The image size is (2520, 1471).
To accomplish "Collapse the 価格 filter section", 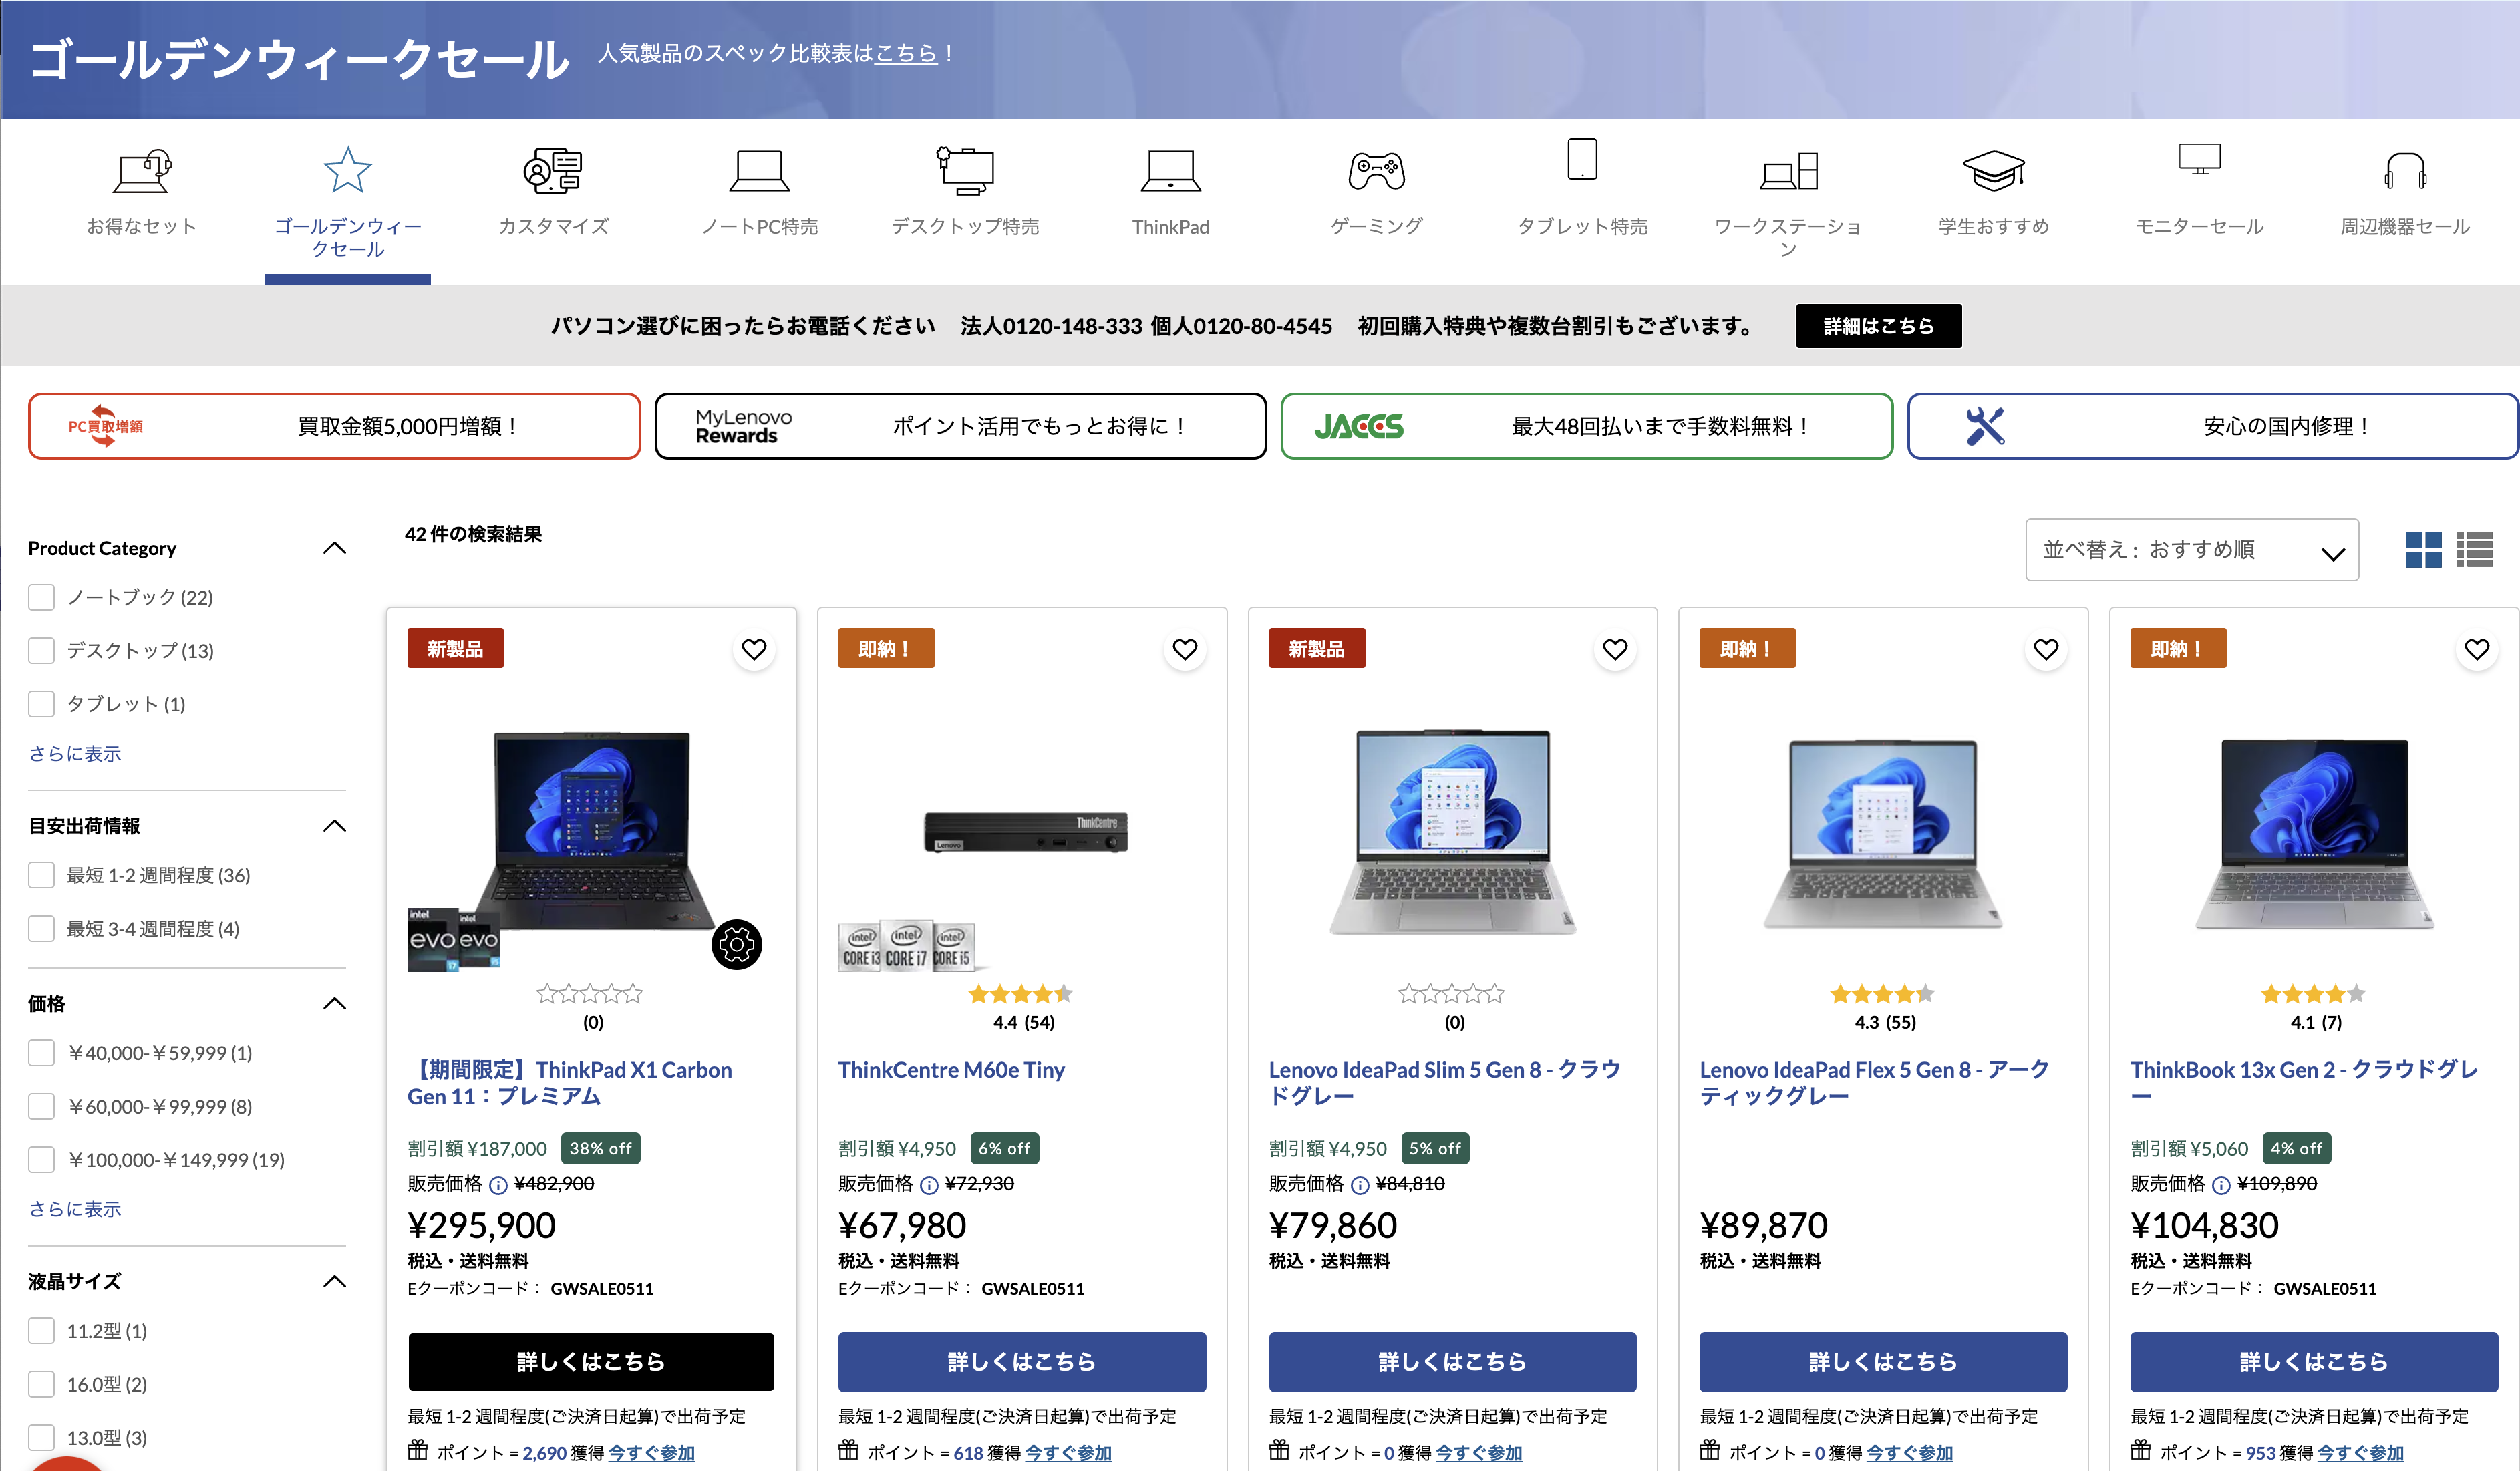I will [x=335, y=1004].
